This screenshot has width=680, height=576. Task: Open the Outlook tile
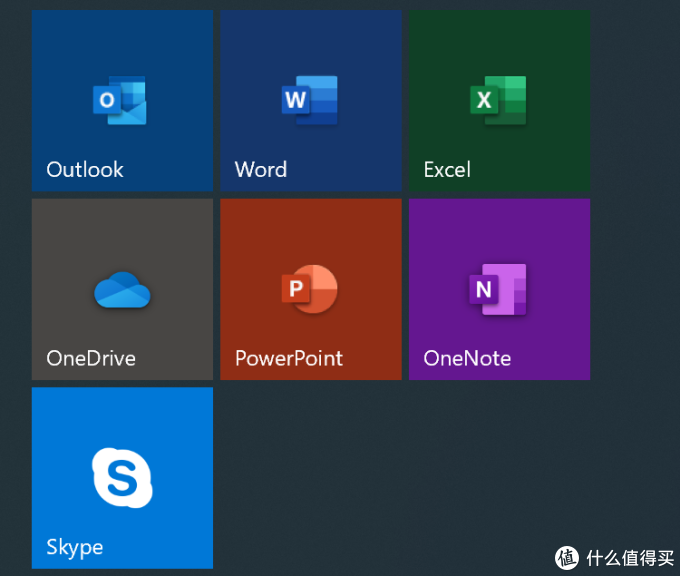pos(122,101)
